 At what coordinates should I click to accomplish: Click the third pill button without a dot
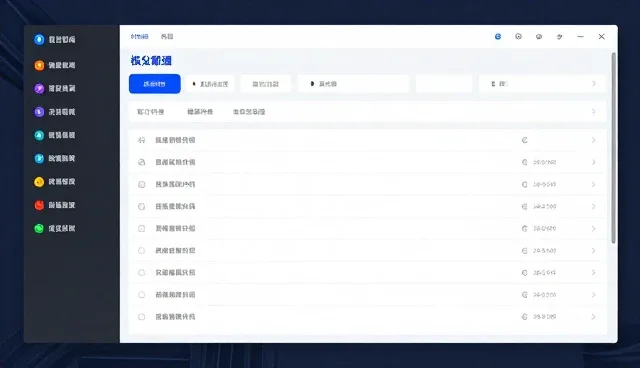tap(266, 84)
